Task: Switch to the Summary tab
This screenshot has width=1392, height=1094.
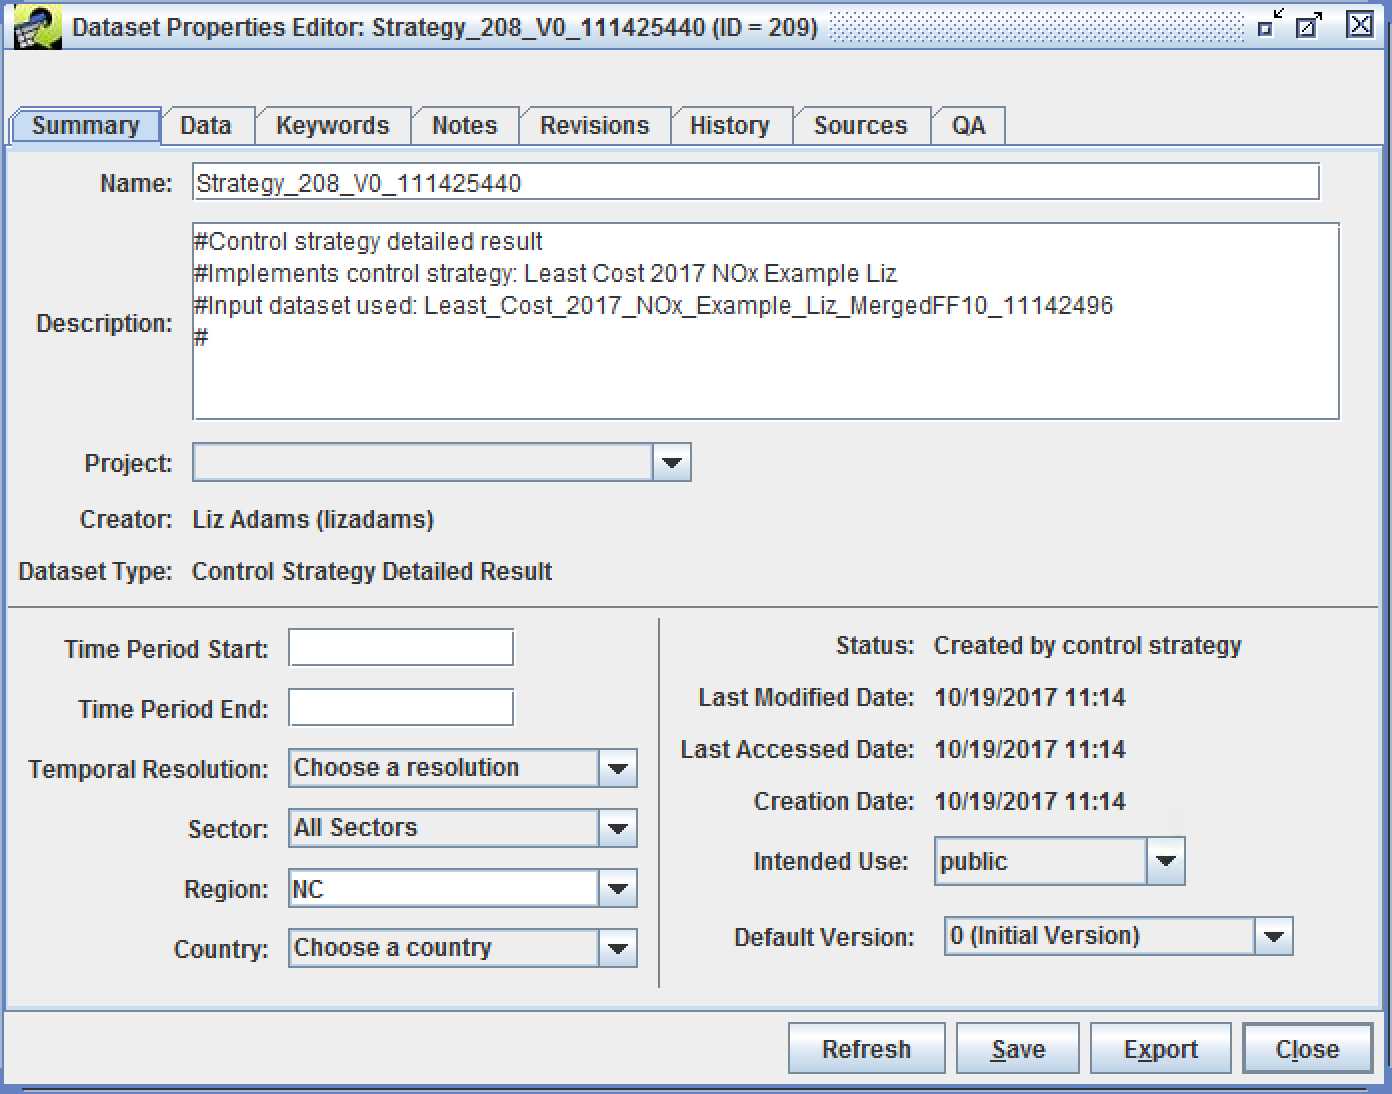Action: tap(85, 126)
